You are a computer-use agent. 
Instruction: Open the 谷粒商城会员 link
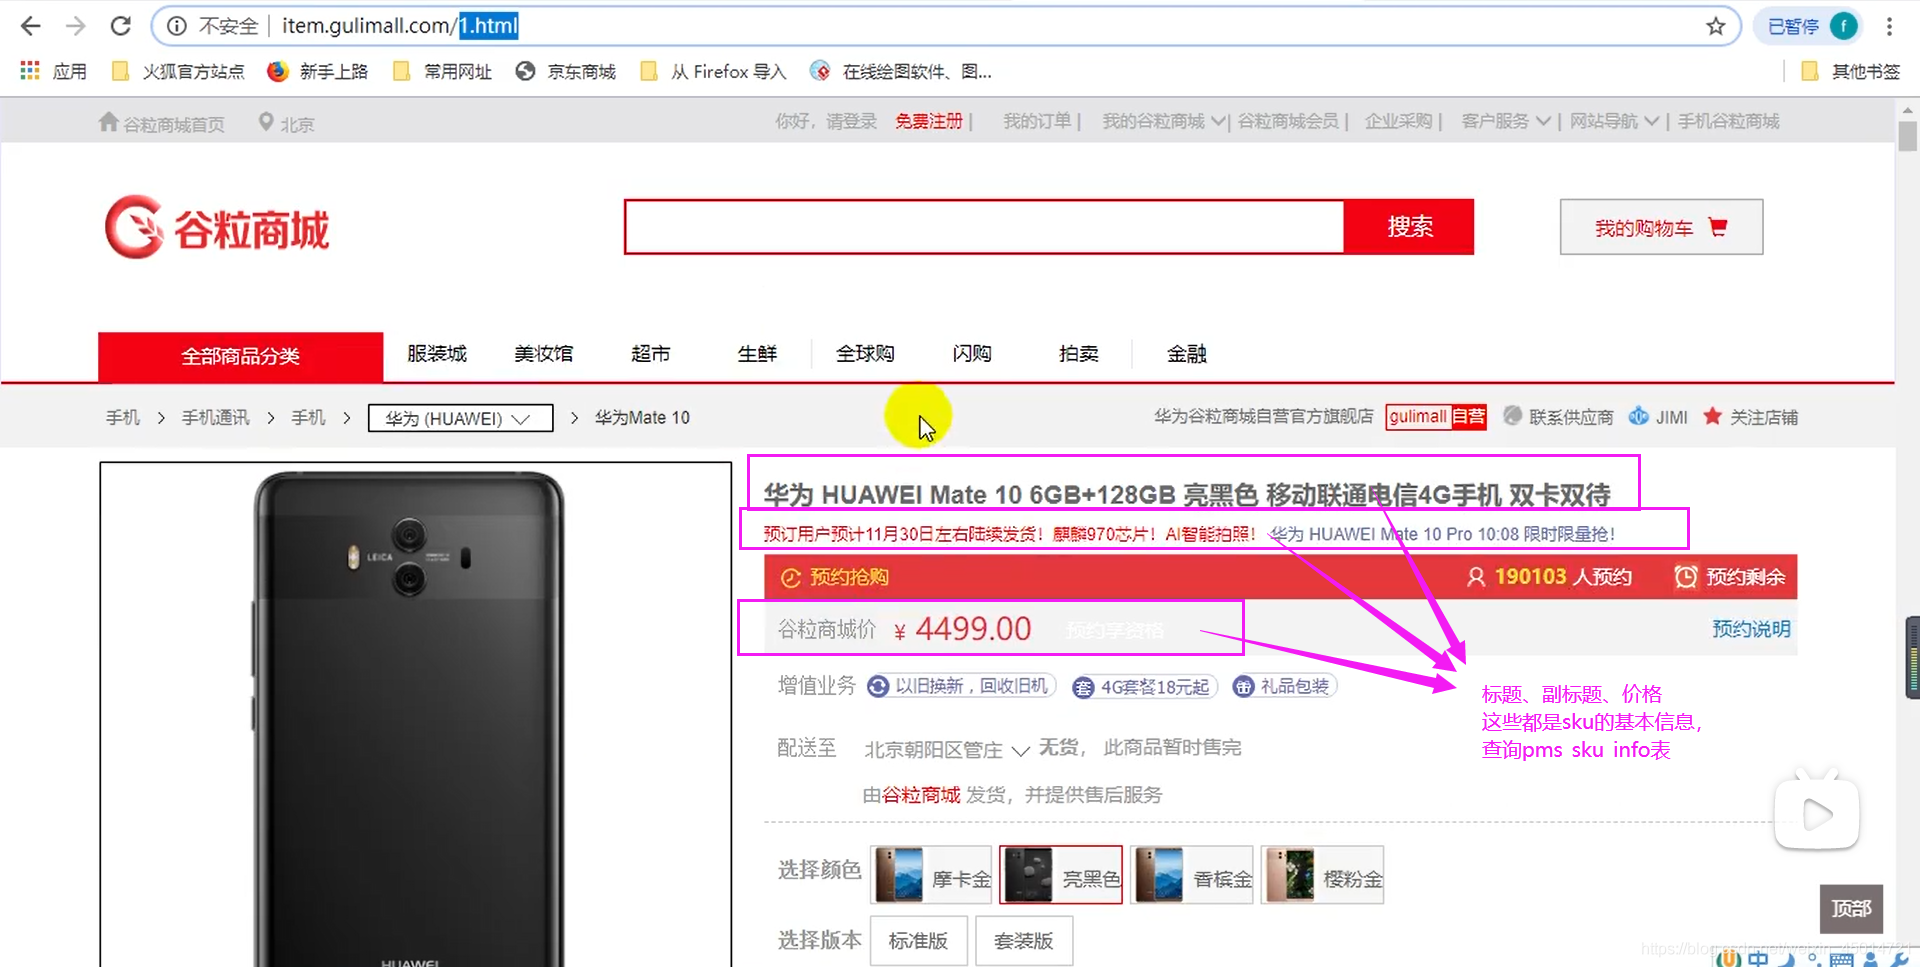(x=1288, y=121)
